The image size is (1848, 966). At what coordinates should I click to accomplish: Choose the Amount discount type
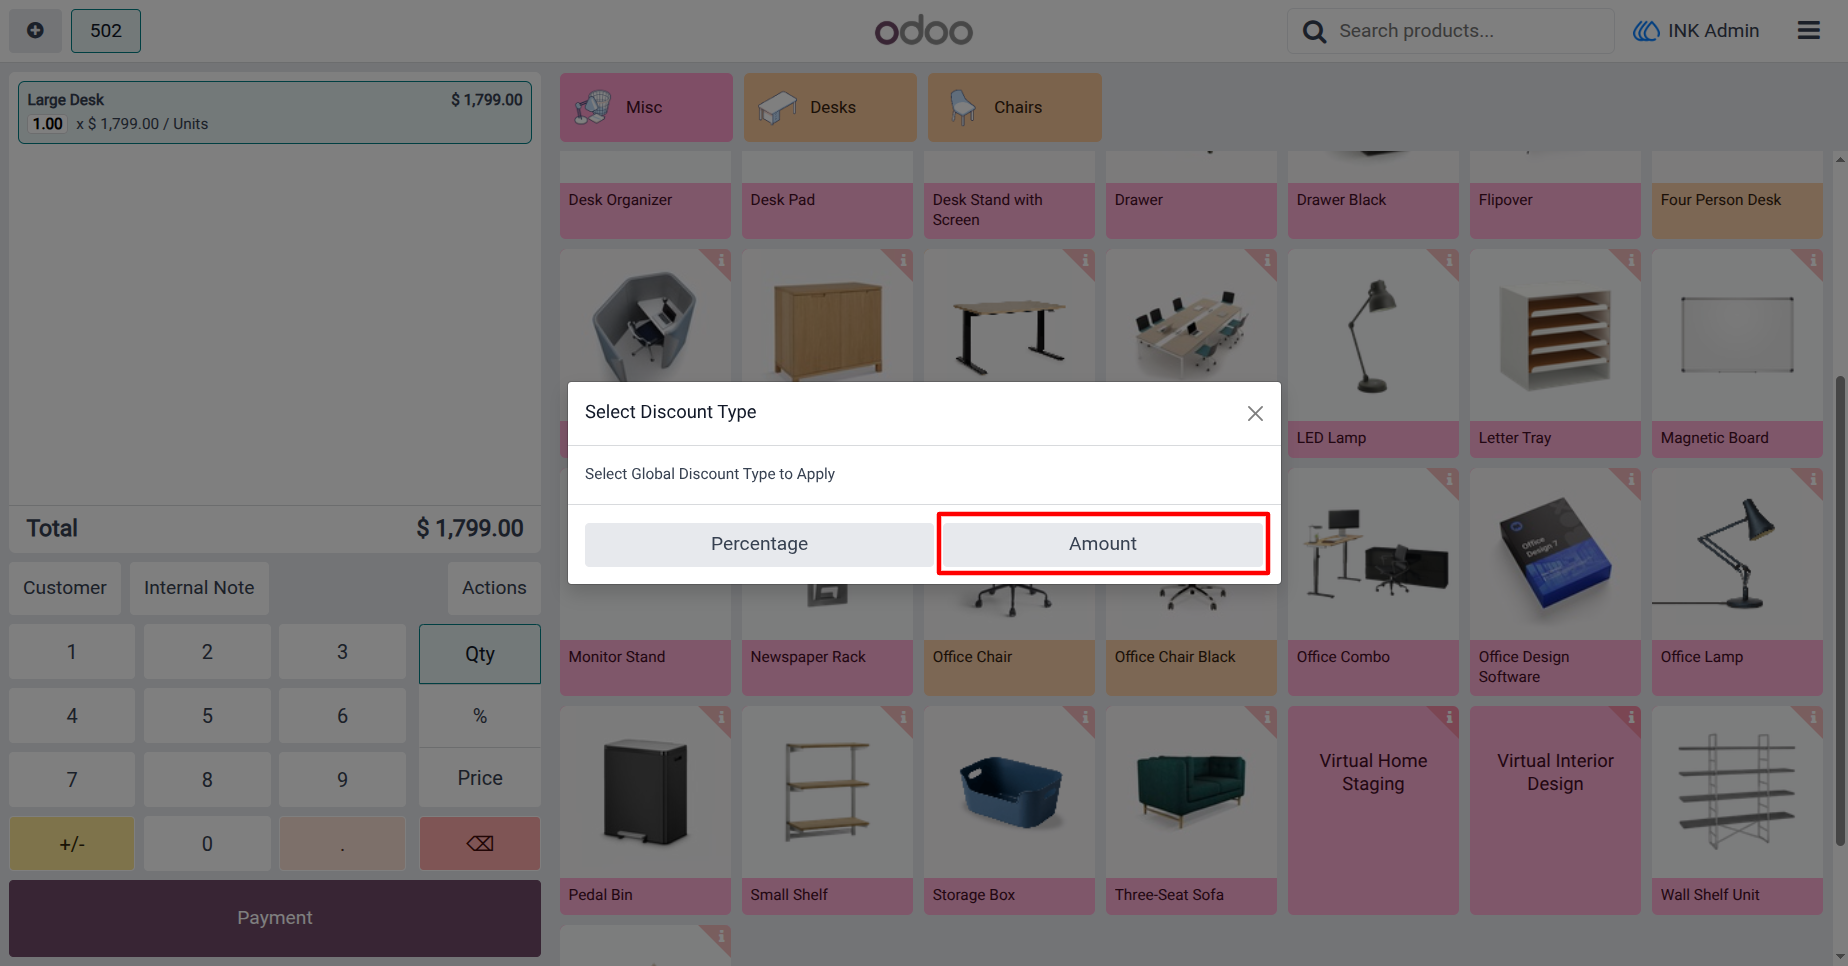[x=1103, y=544]
